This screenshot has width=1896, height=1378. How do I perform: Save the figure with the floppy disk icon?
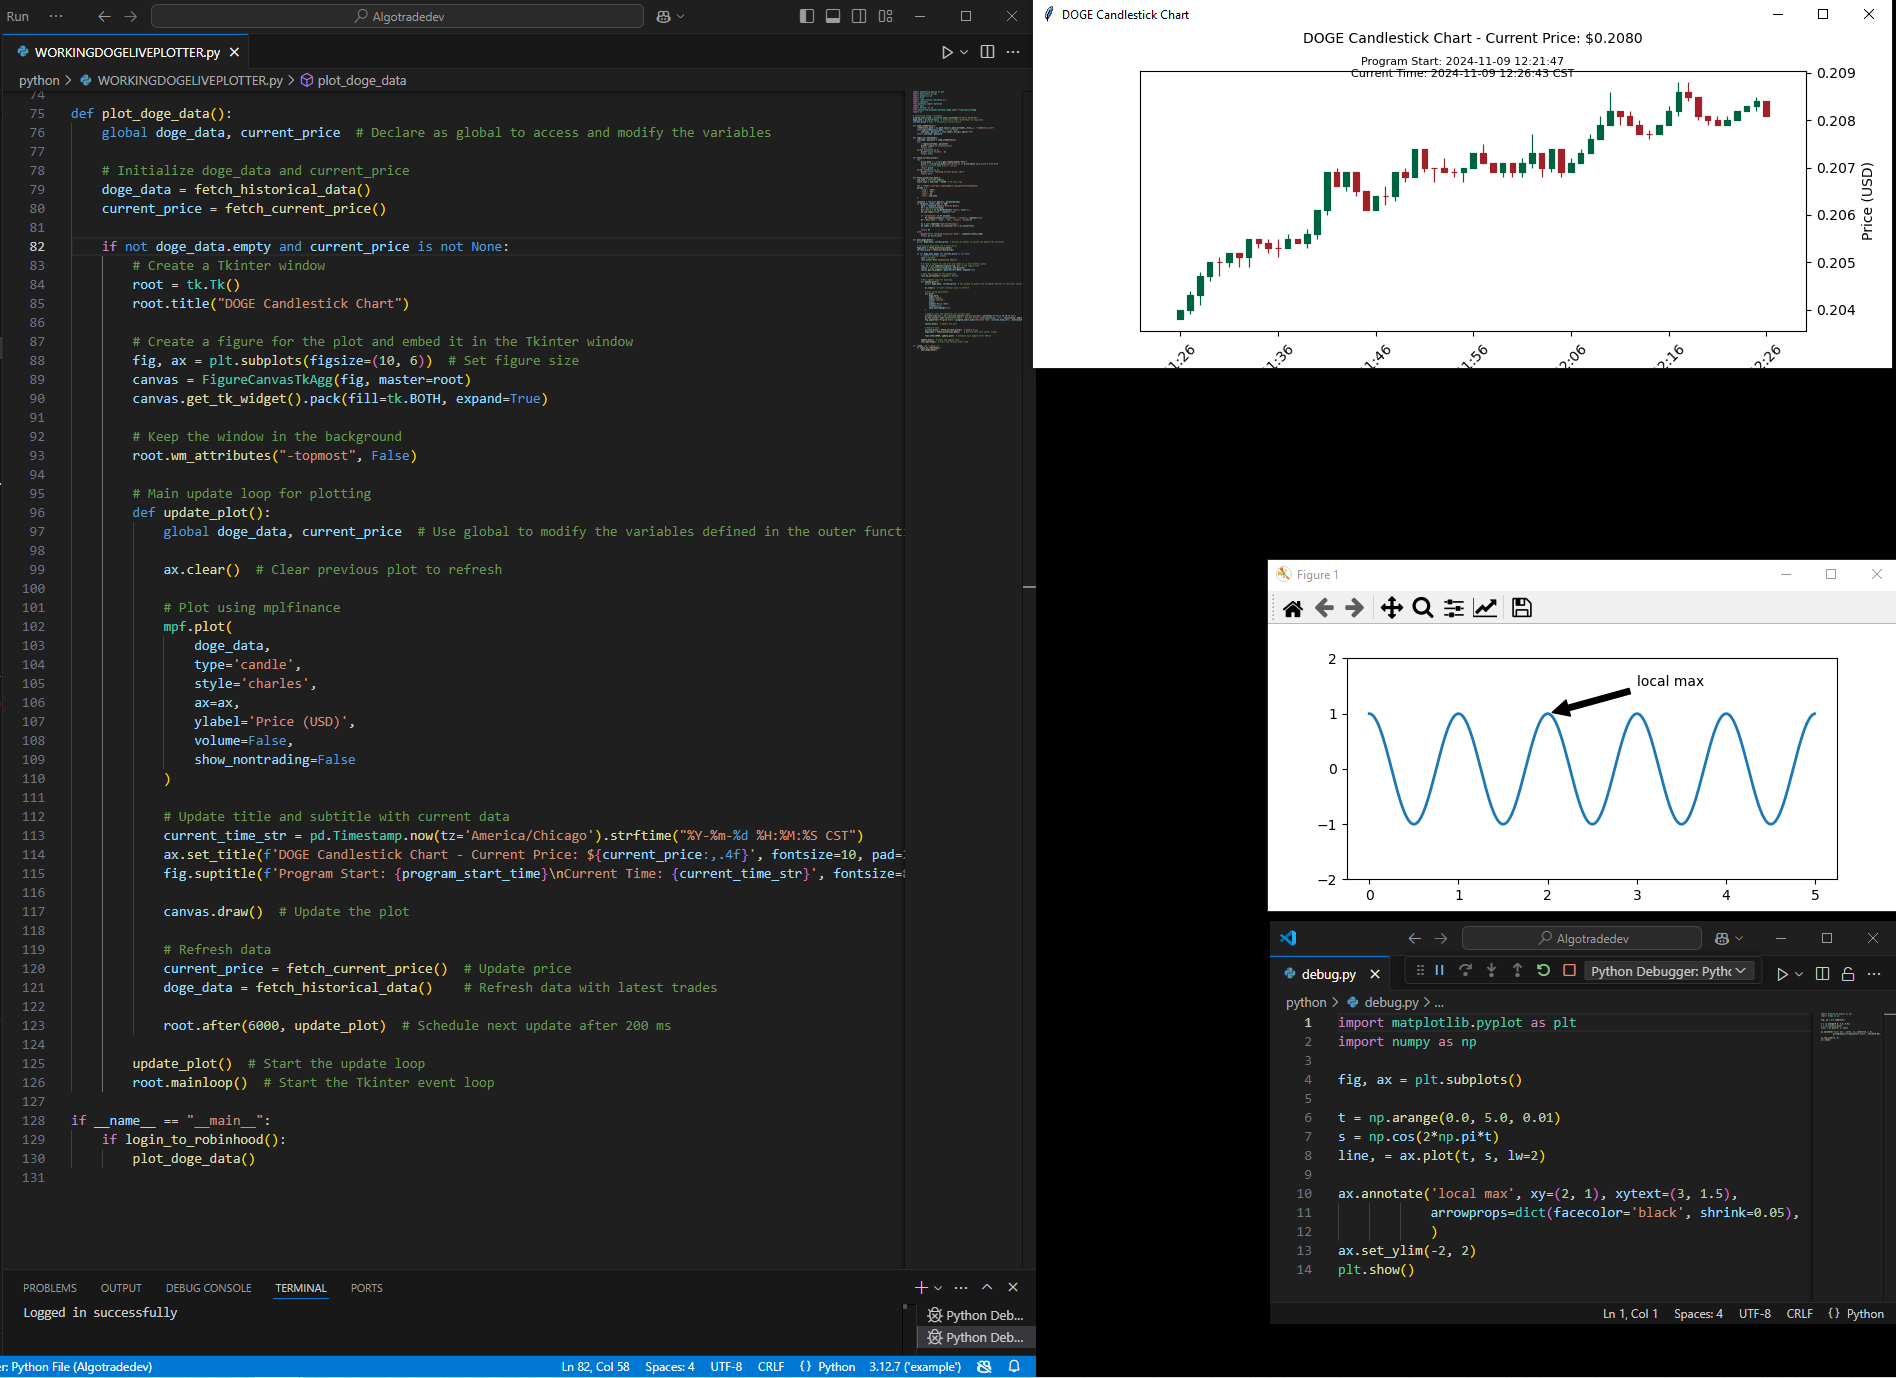pyautogui.click(x=1521, y=608)
